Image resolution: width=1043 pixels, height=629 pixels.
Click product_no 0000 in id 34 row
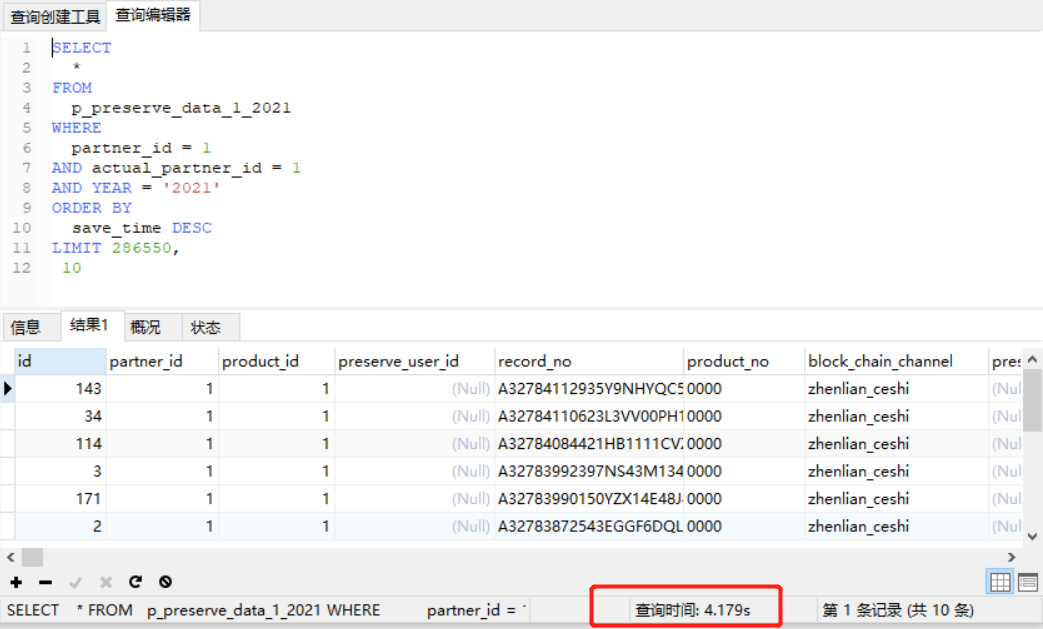(744, 416)
